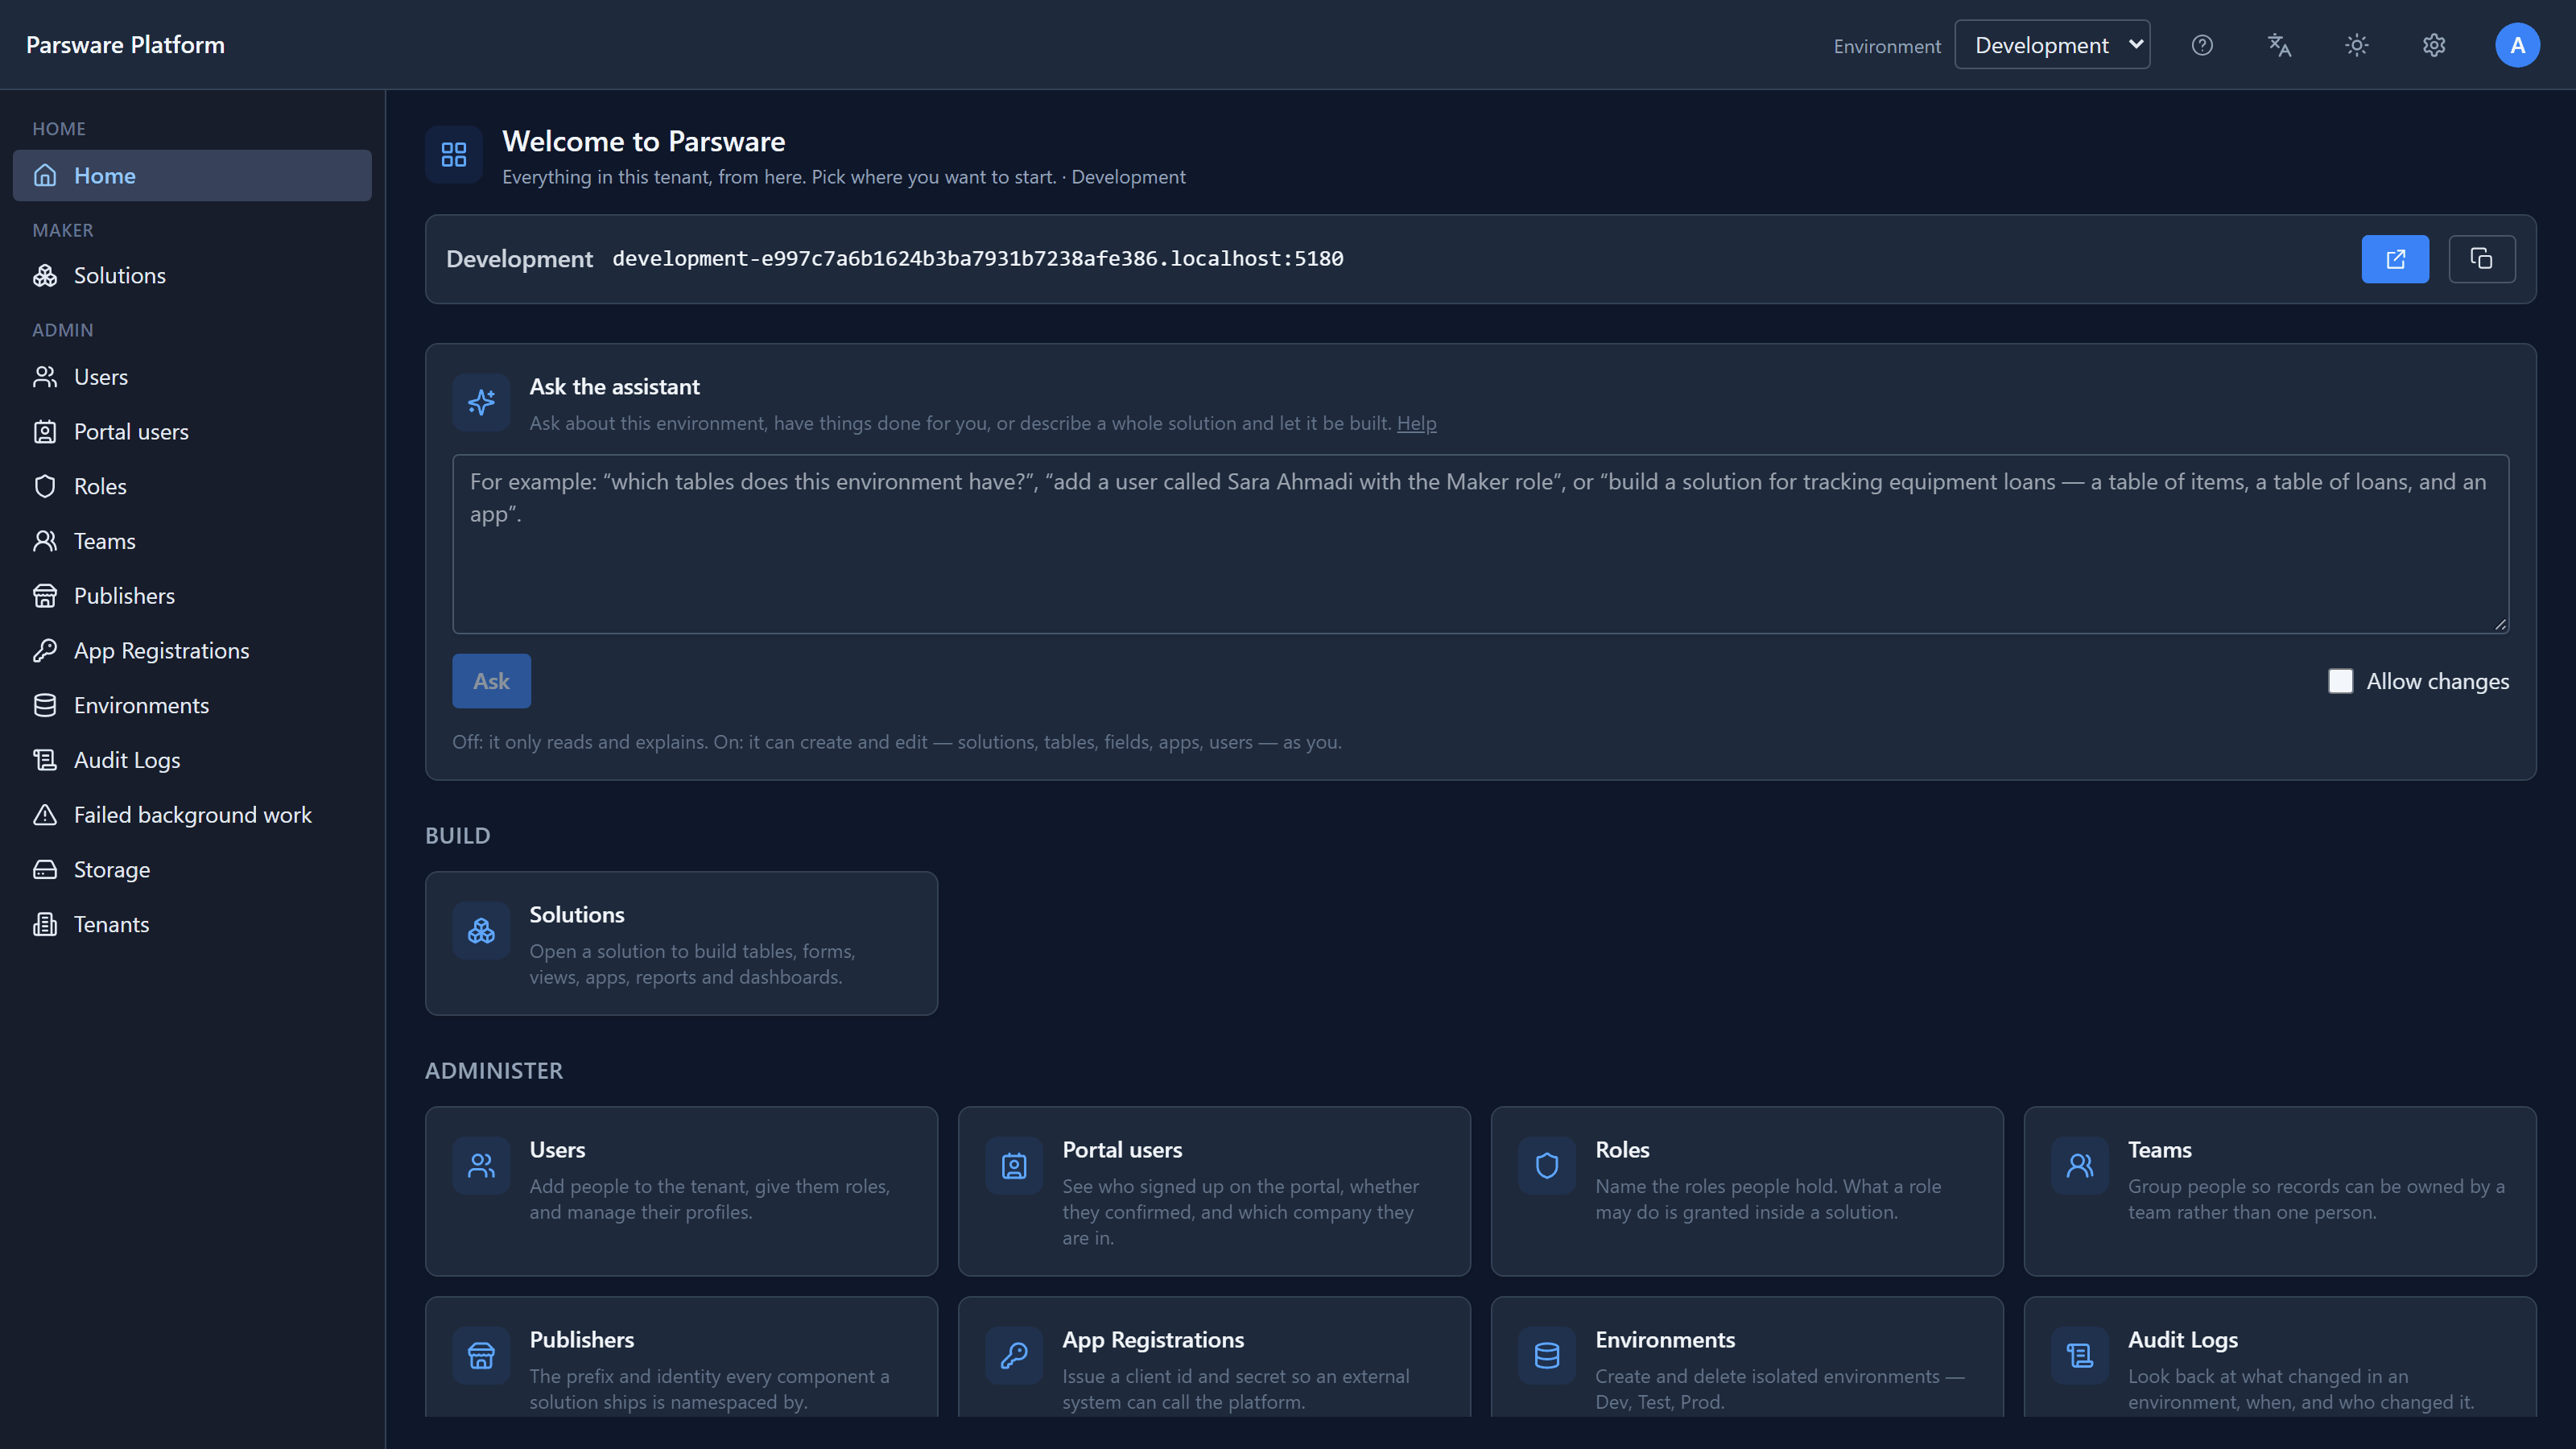Open Teams in the sidebar

point(192,541)
